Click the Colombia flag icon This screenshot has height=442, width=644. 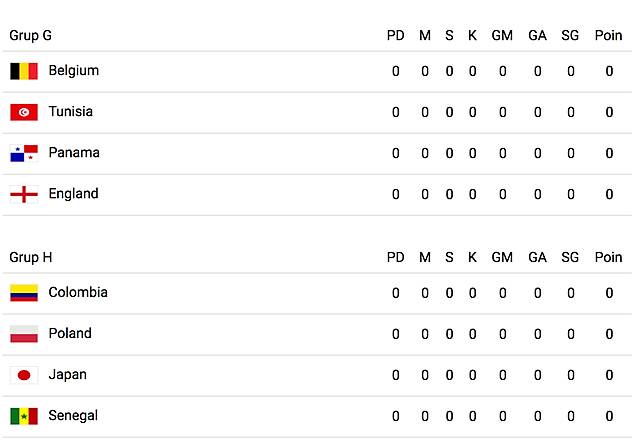24,293
